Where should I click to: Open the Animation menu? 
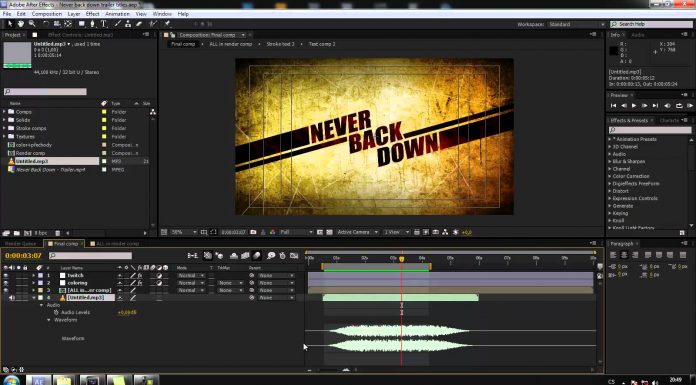coord(117,14)
